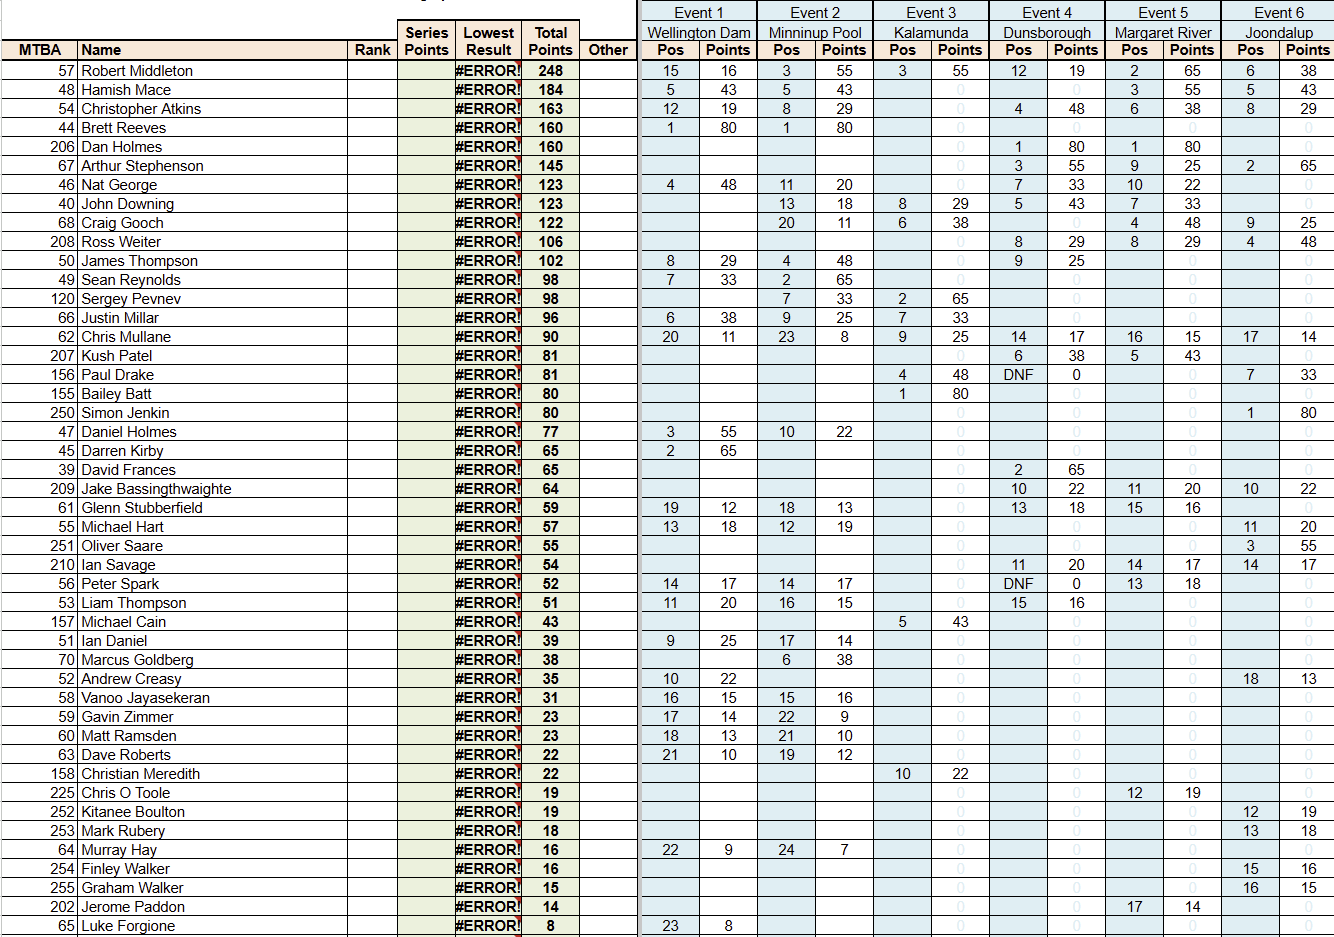
Task: Select the Event 6 header cell
Action: 1278,13
